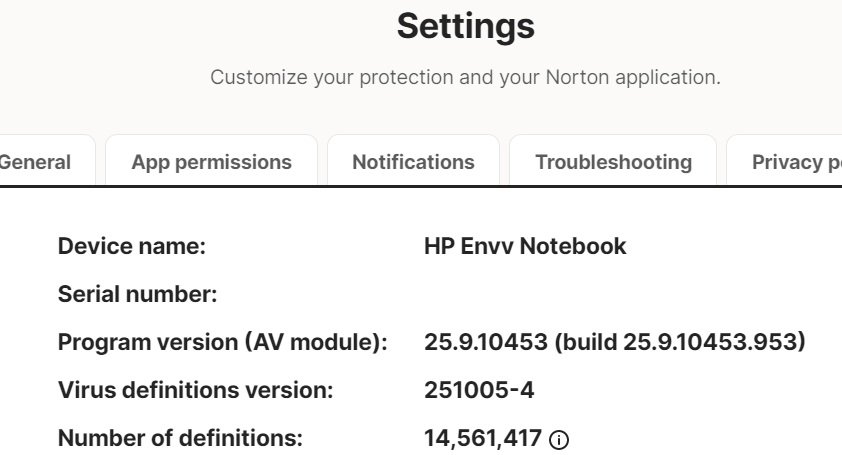The image size is (842, 455).
Task: Go to the Notifications tab
Action: click(413, 162)
